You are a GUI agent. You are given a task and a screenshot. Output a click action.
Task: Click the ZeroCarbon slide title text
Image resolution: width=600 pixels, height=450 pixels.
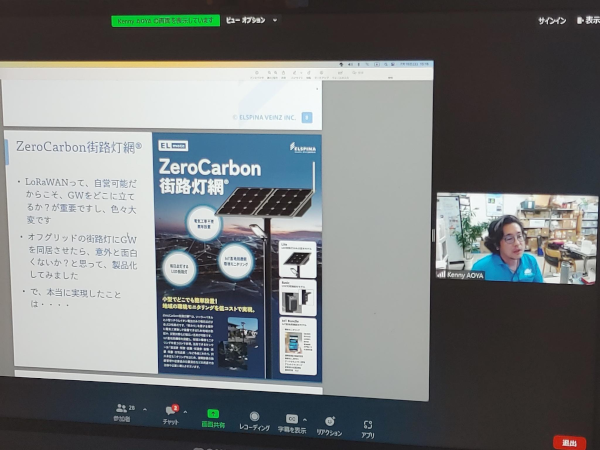(x=79, y=147)
